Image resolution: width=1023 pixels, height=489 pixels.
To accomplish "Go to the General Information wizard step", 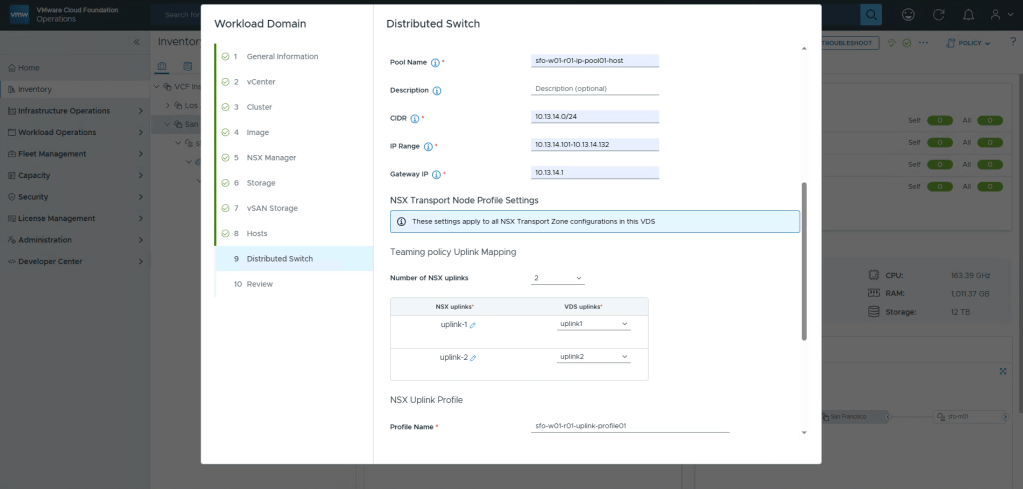I will click(282, 56).
